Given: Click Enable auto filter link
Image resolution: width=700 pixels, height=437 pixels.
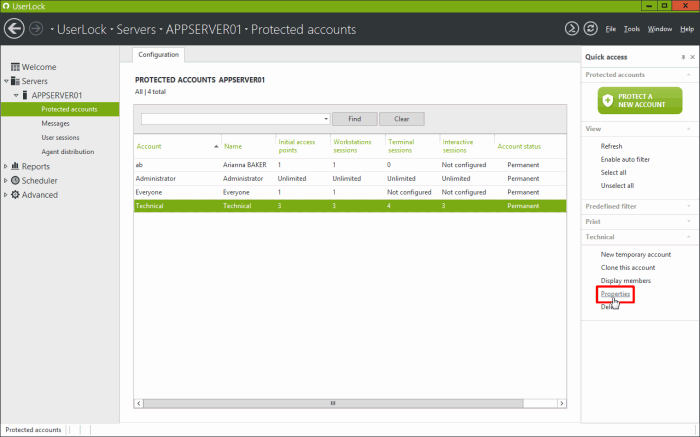Looking at the screenshot, I should click(625, 159).
